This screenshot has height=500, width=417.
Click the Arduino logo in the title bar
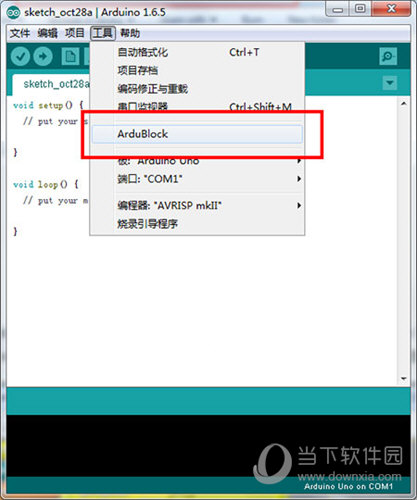(14, 12)
